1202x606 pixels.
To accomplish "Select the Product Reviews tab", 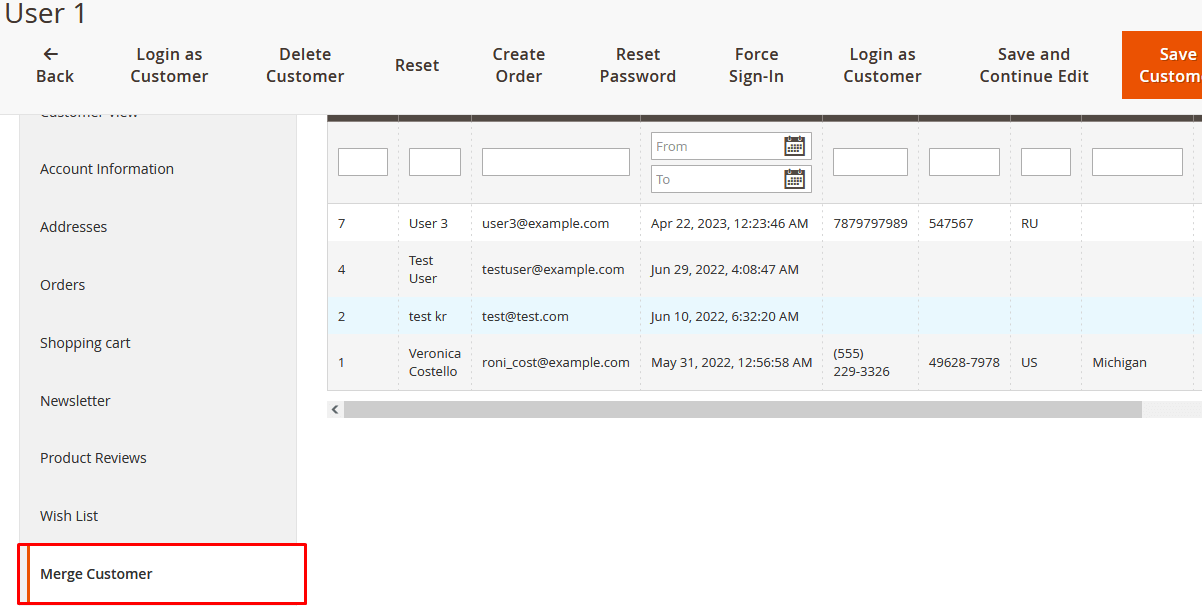I will (93, 458).
